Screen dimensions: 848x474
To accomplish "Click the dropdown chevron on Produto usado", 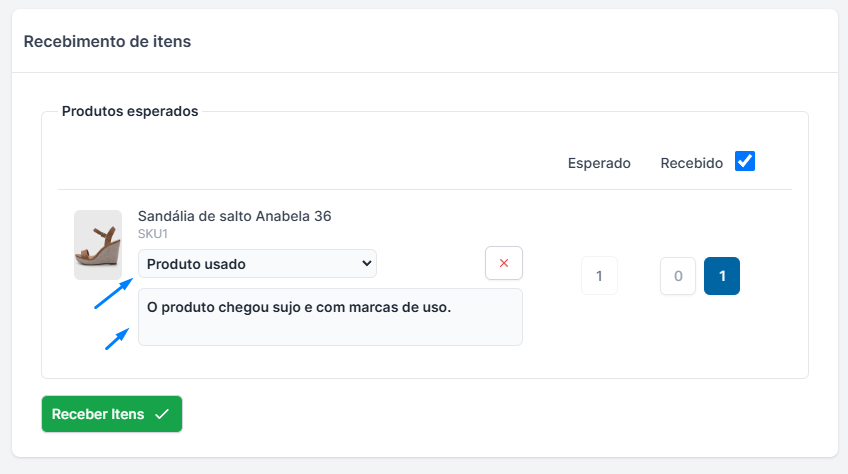I will pos(366,264).
